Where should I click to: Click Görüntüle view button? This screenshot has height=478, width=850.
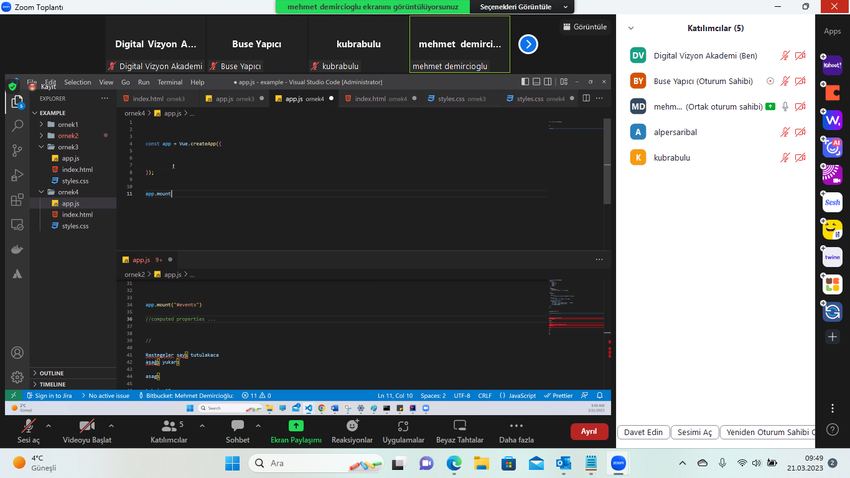(x=584, y=27)
